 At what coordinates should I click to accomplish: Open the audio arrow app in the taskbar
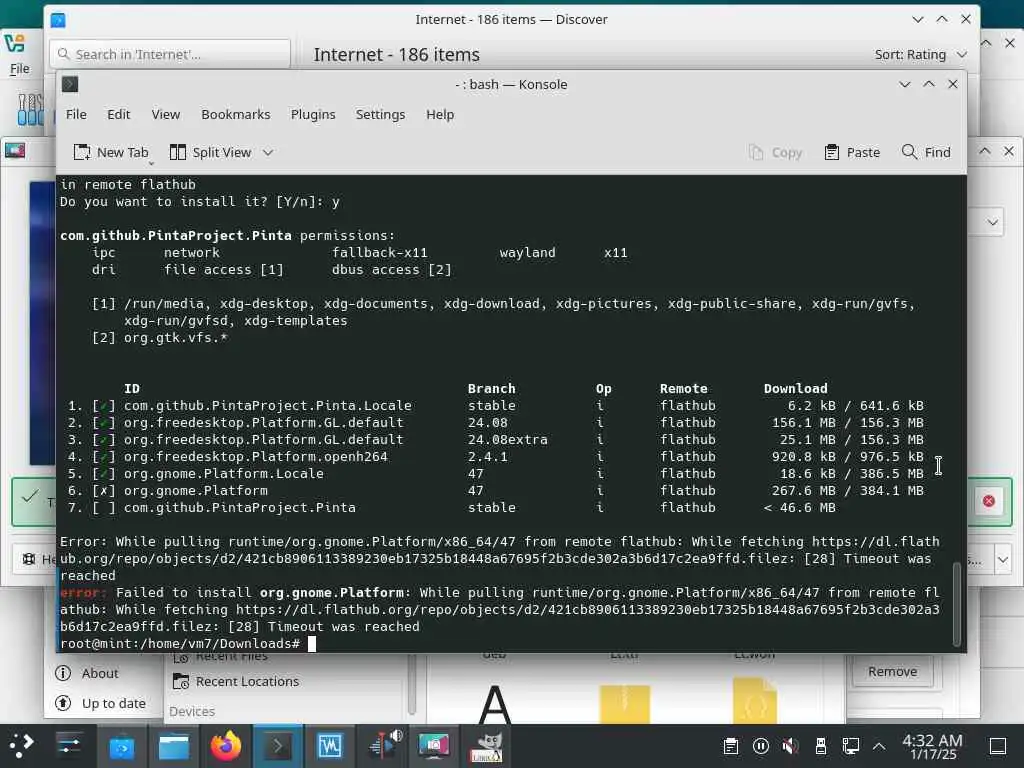[x=385, y=746]
